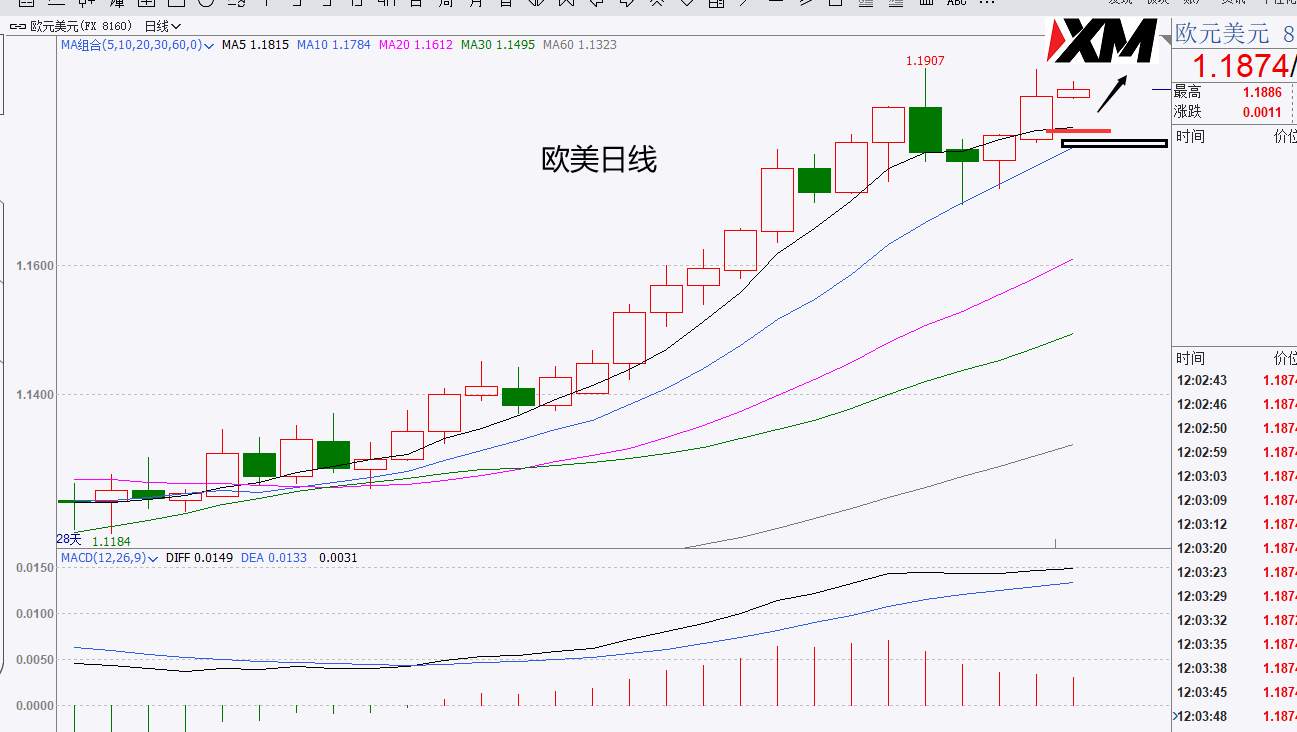Expand the MA组合(5,10,20,30,60,0) indicator dropdown

(x=137, y=45)
